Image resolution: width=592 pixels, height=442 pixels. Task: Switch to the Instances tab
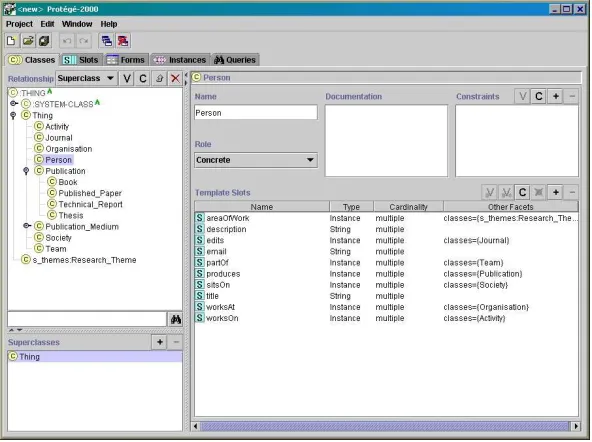coord(180,60)
